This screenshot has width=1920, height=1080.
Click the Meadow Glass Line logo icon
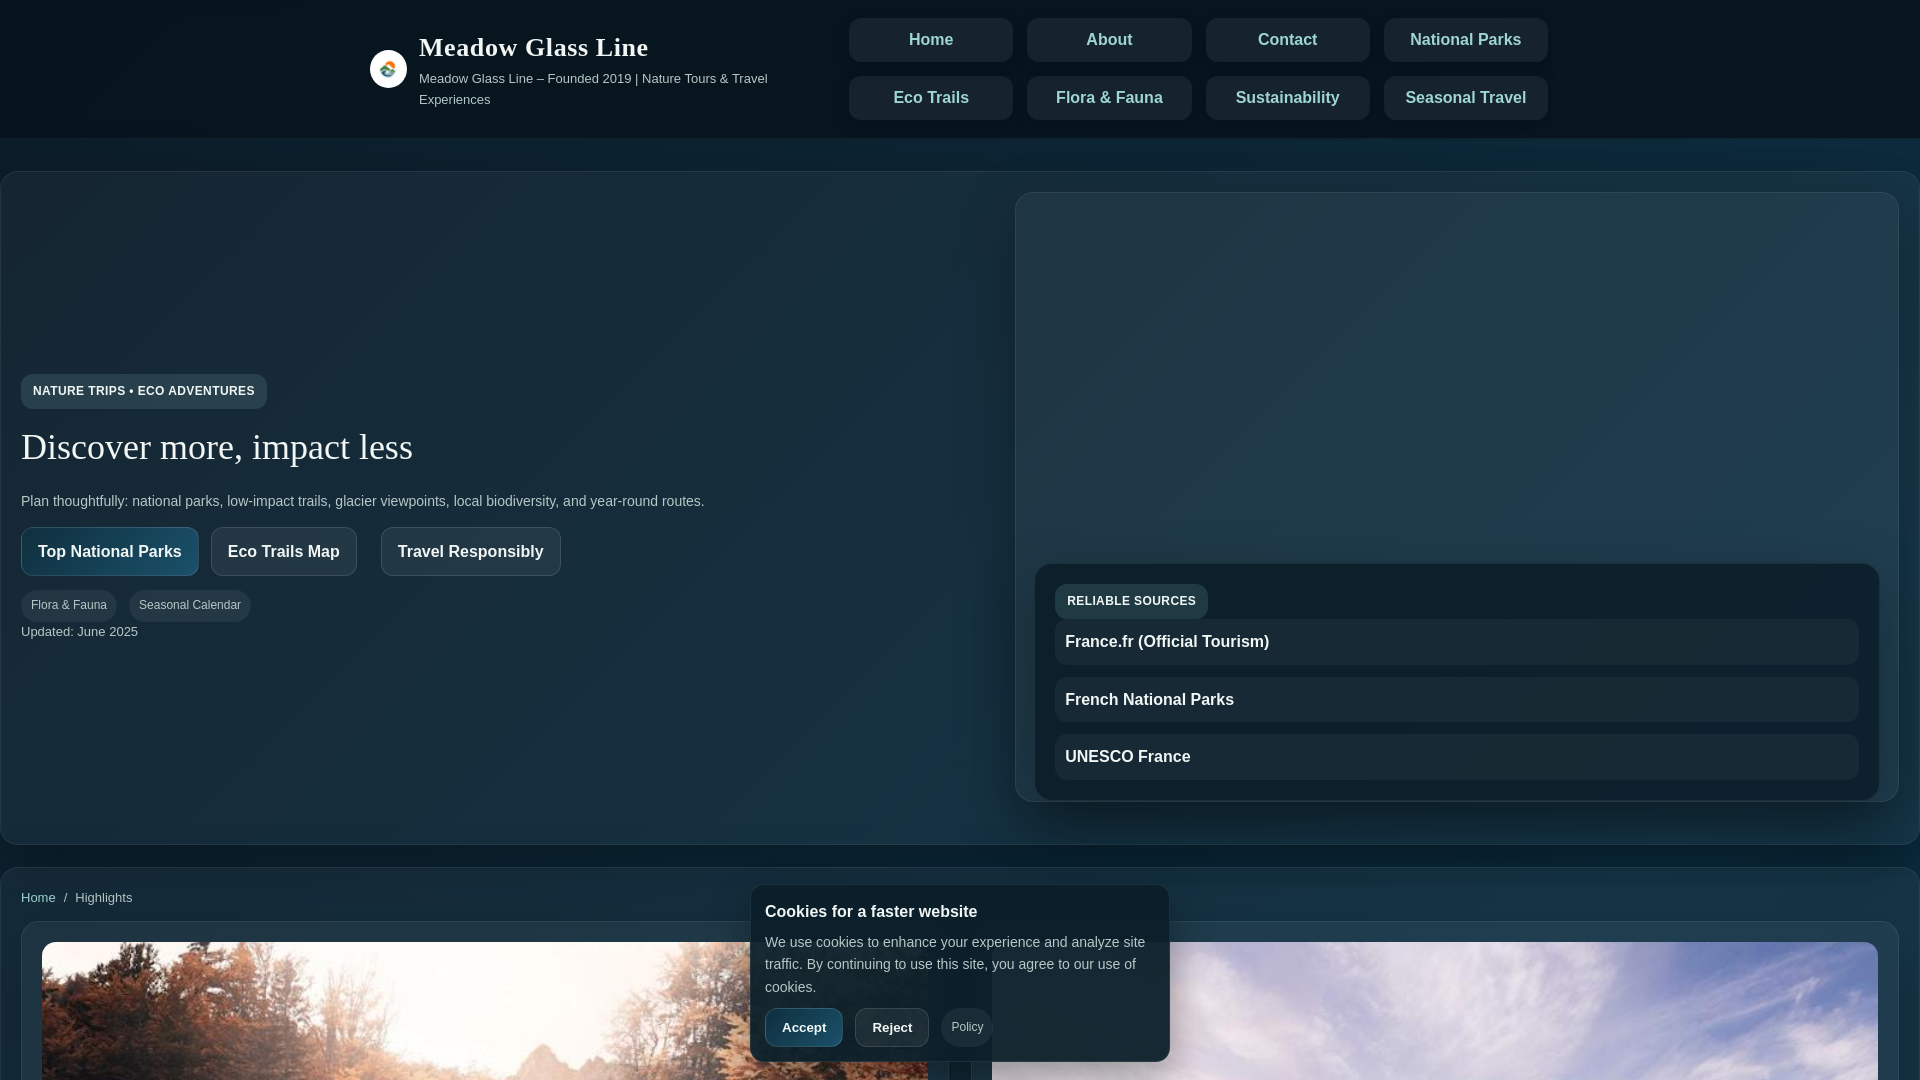click(388, 69)
